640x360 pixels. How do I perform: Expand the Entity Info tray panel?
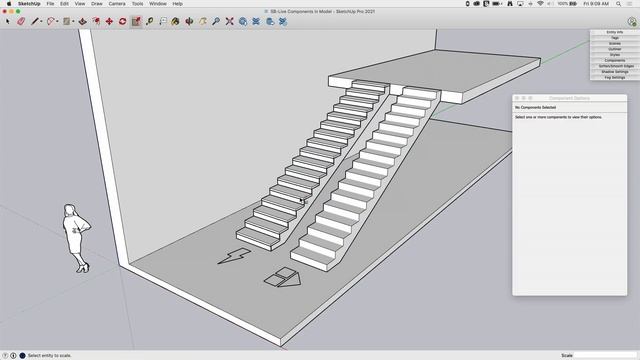[615, 32]
